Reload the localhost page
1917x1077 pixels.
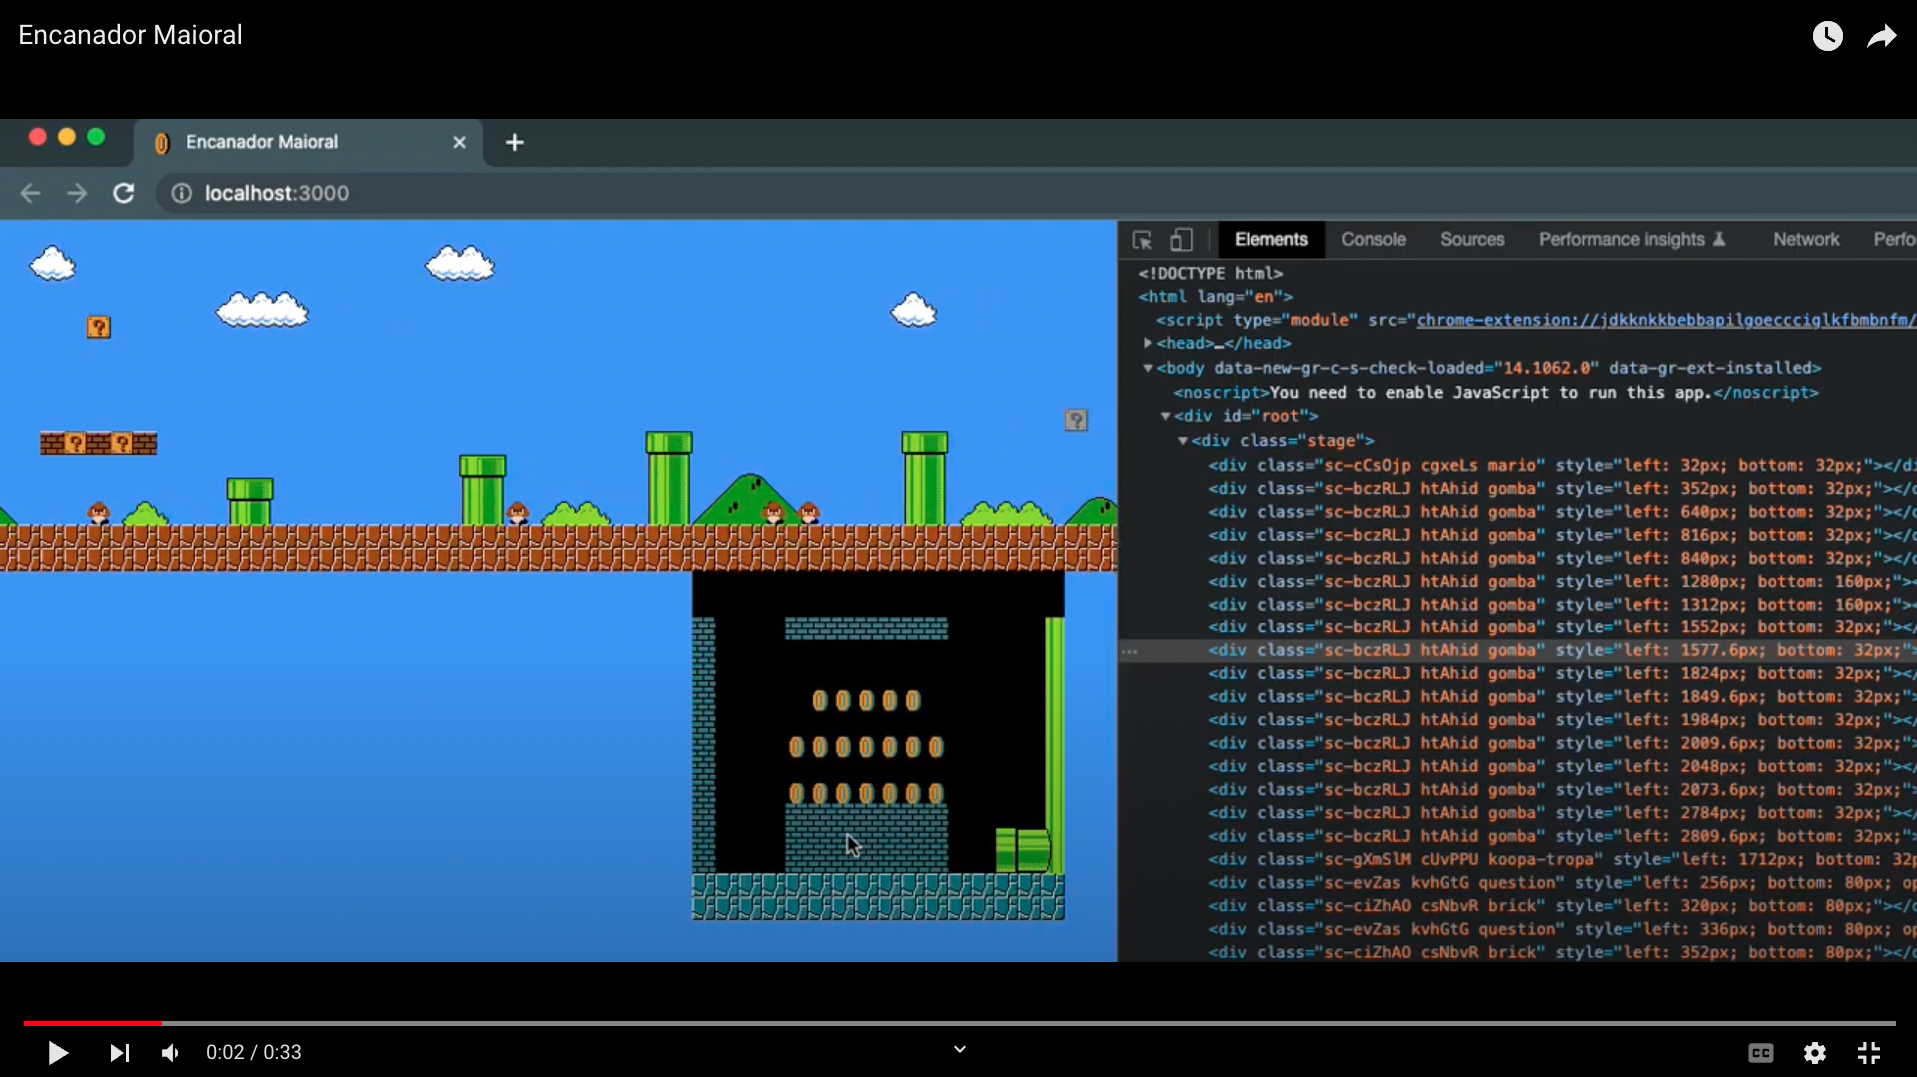[123, 193]
